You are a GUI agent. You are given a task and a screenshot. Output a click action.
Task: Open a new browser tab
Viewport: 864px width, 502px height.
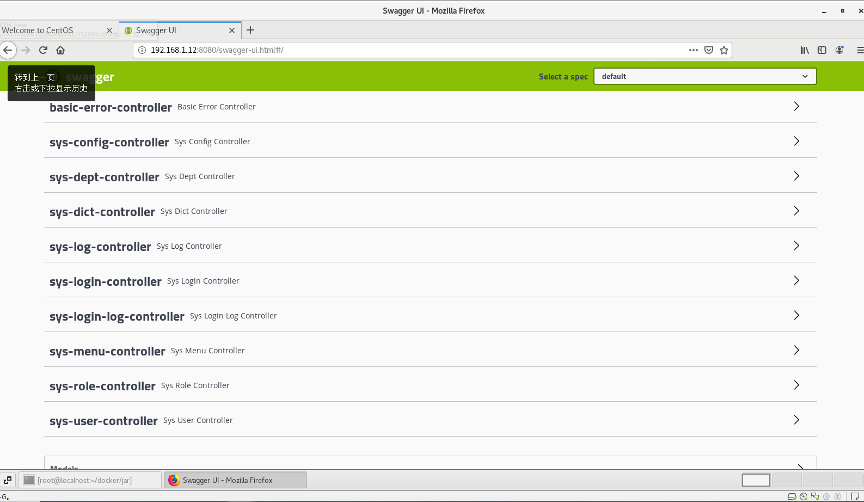[x=250, y=30]
